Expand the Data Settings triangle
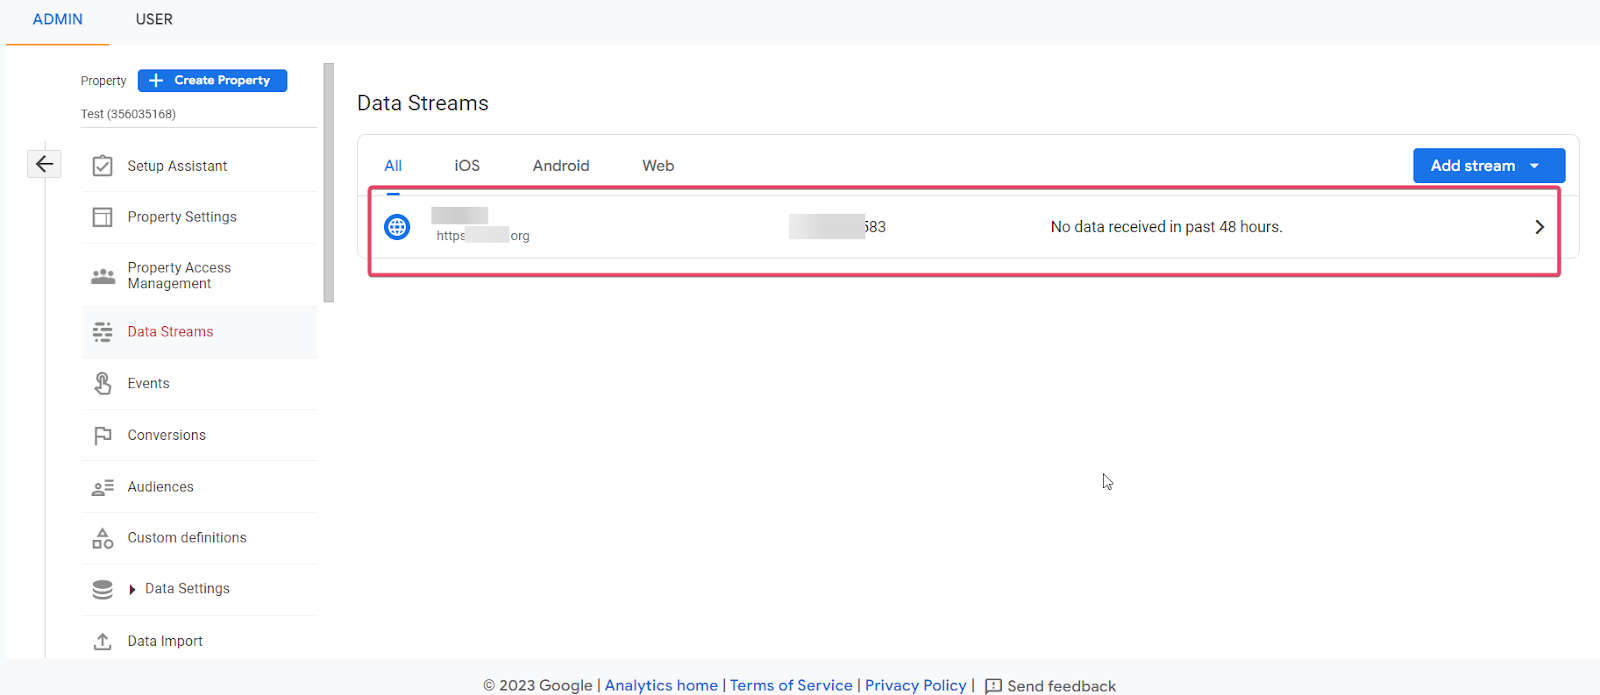The width and height of the screenshot is (1600, 695). click(x=132, y=590)
